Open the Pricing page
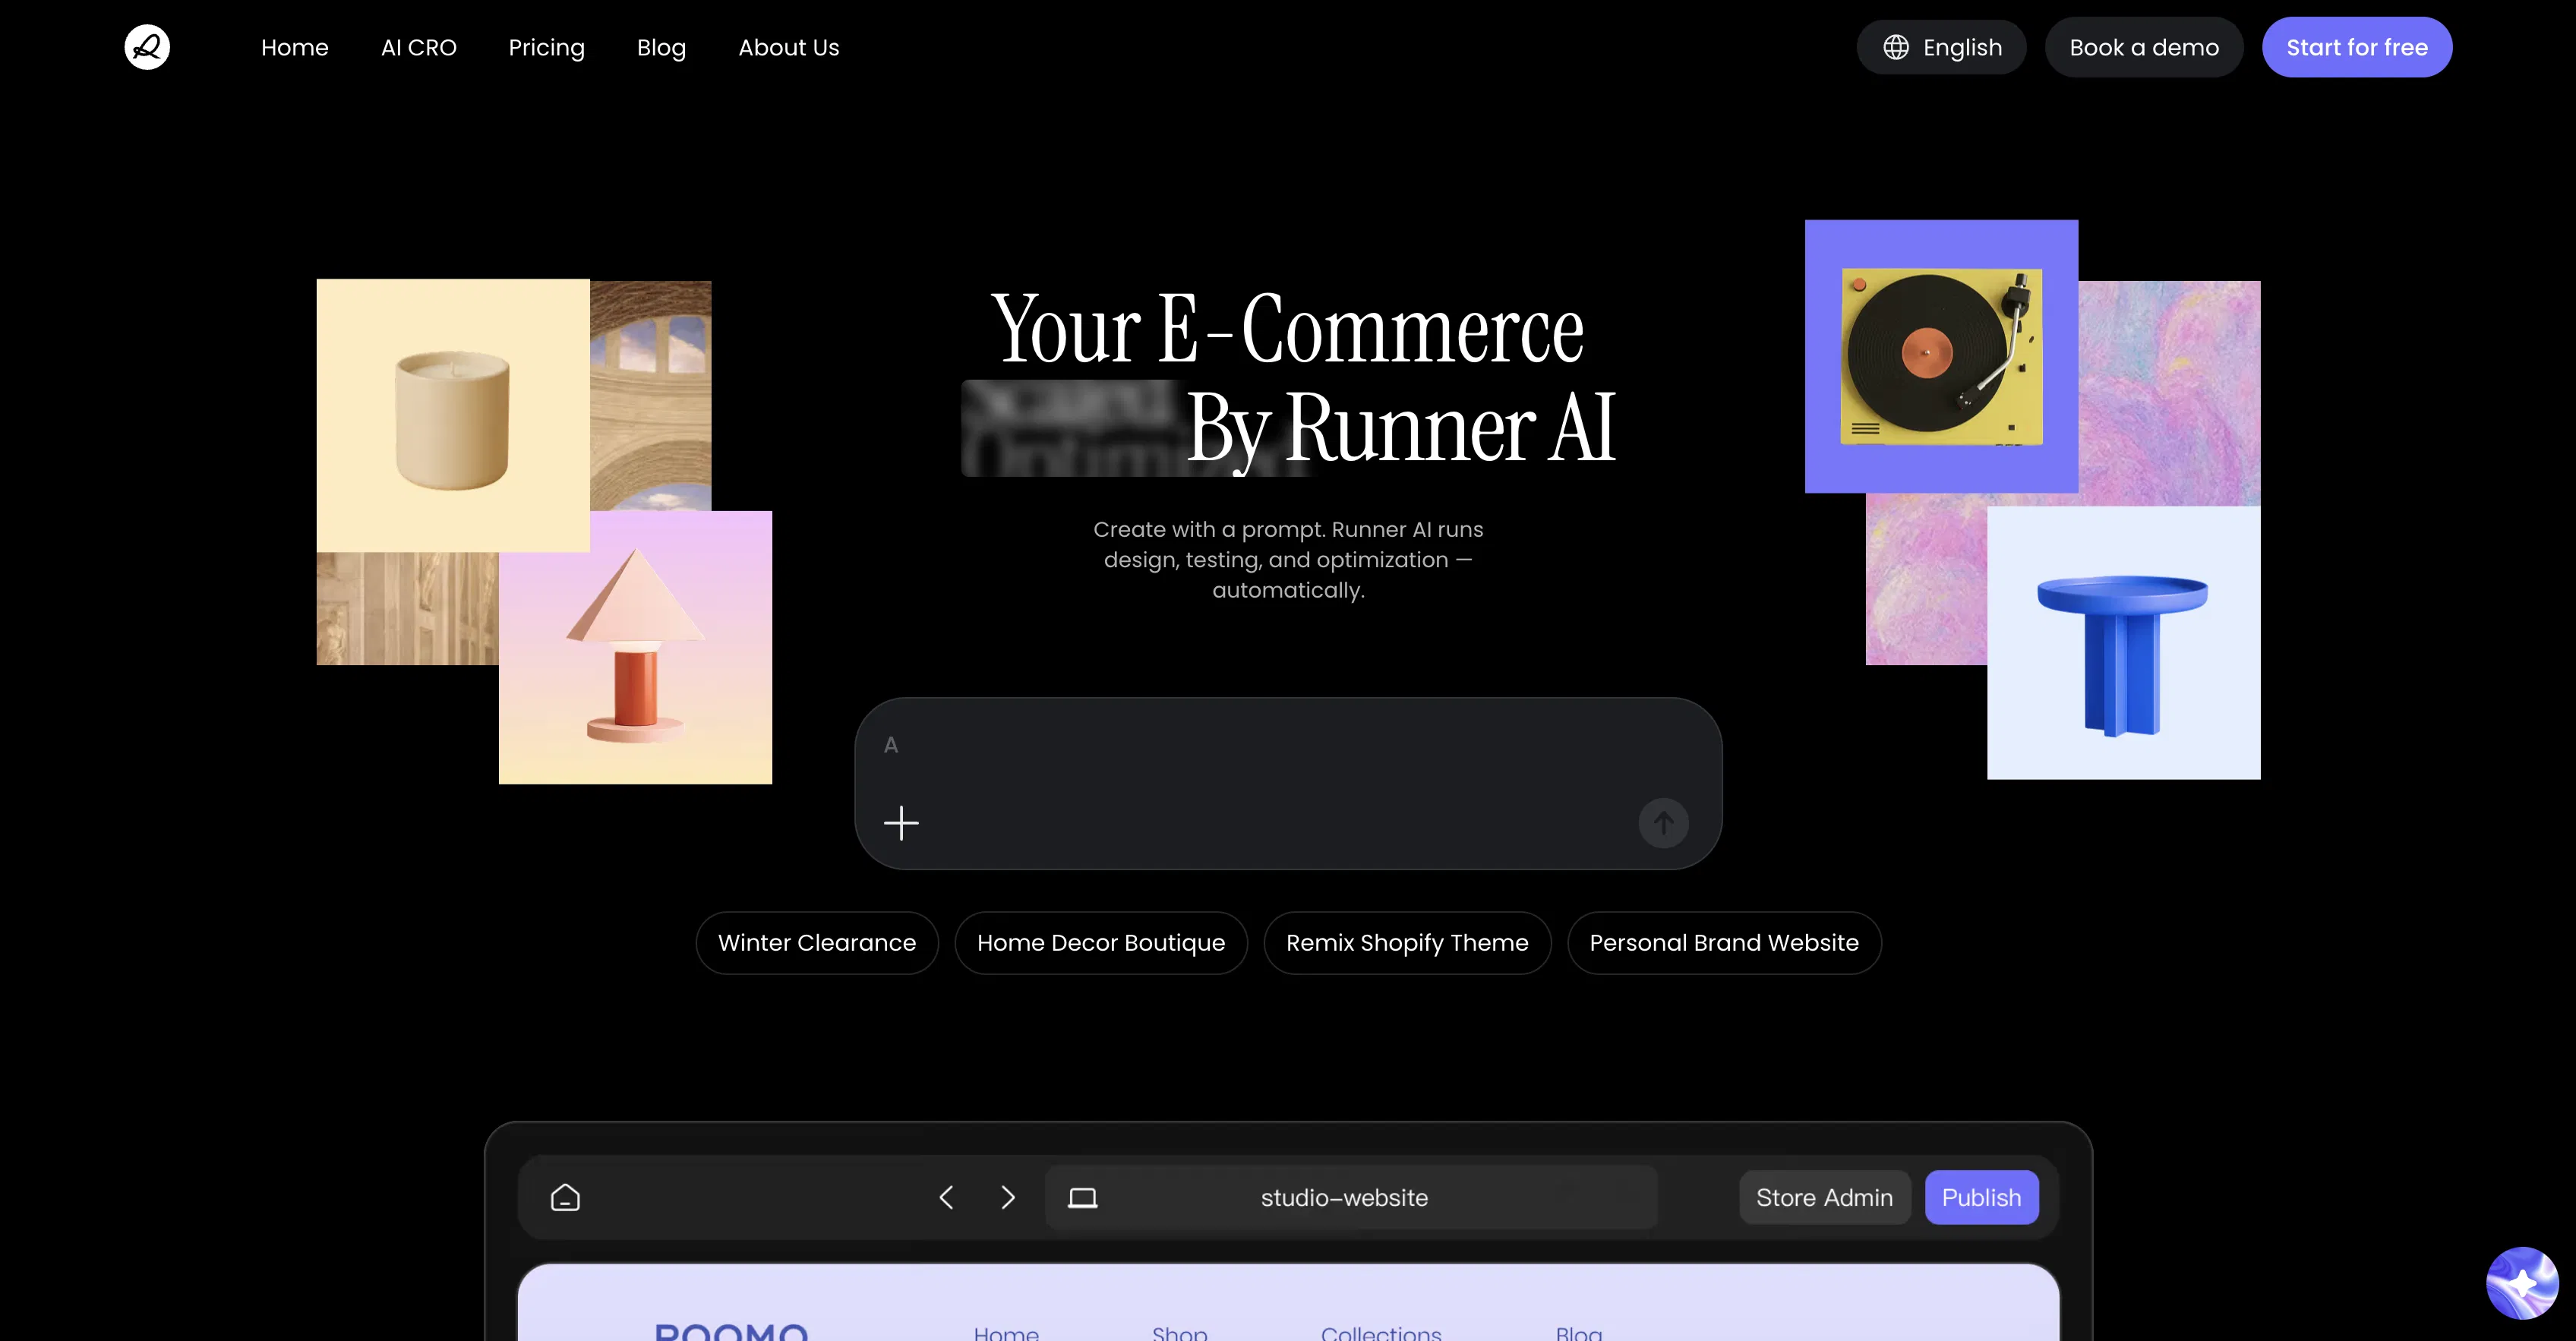Image resolution: width=2576 pixels, height=1341 pixels. point(546,47)
